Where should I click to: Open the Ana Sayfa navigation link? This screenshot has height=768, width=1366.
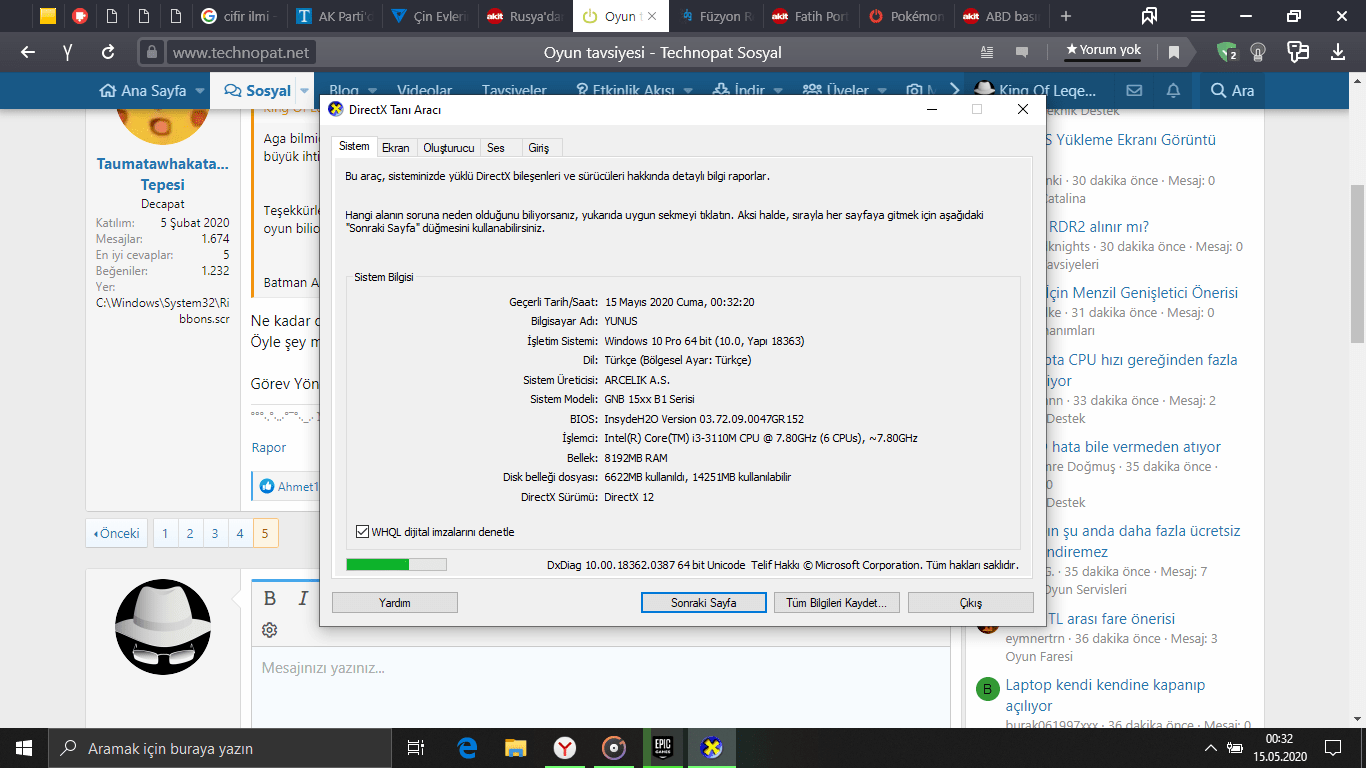pos(143,91)
